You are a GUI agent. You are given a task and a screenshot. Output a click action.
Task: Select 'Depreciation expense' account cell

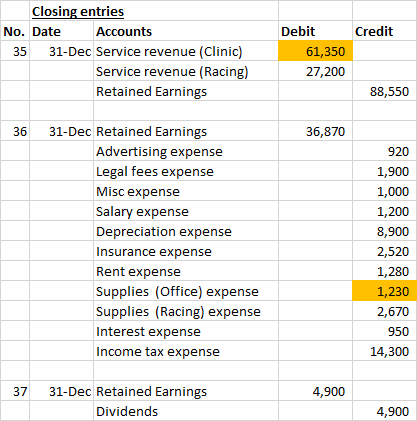pyautogui.click(x=186, y=231)
